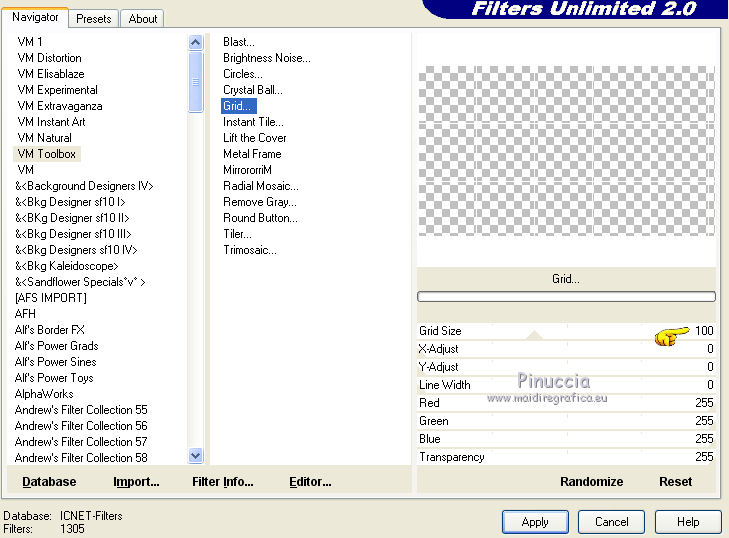This screenshot has height=538, width=729.
Task: Randomize the filter settings
Action: point(591,482)
